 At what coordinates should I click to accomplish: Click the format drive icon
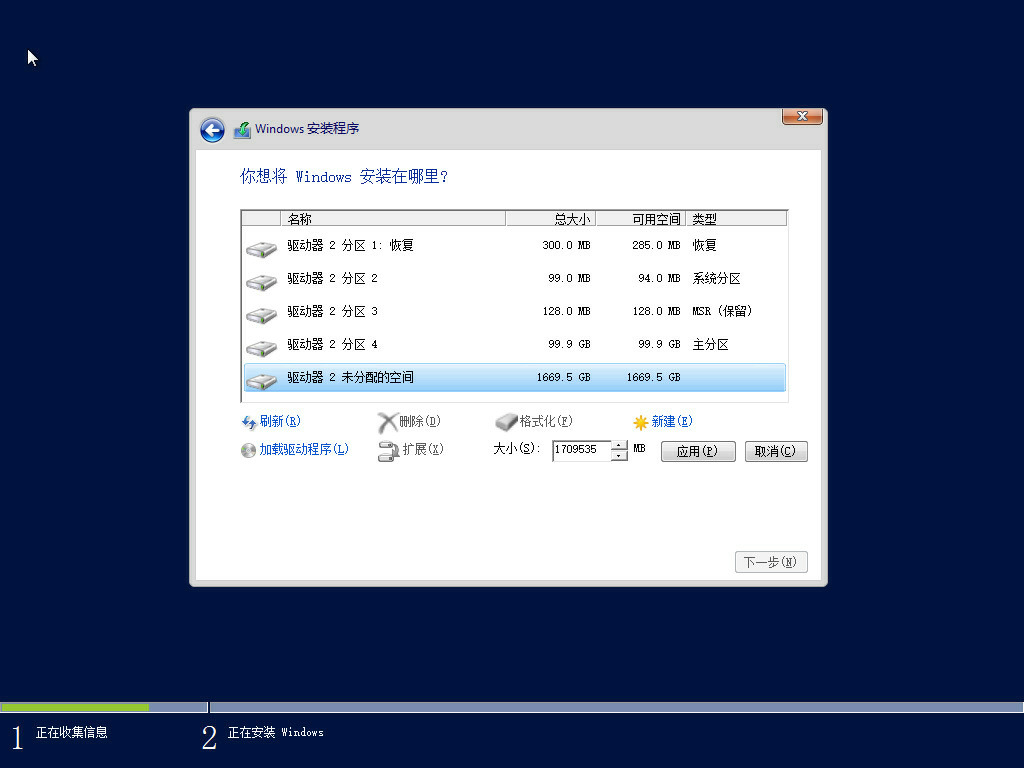point(506,422)
